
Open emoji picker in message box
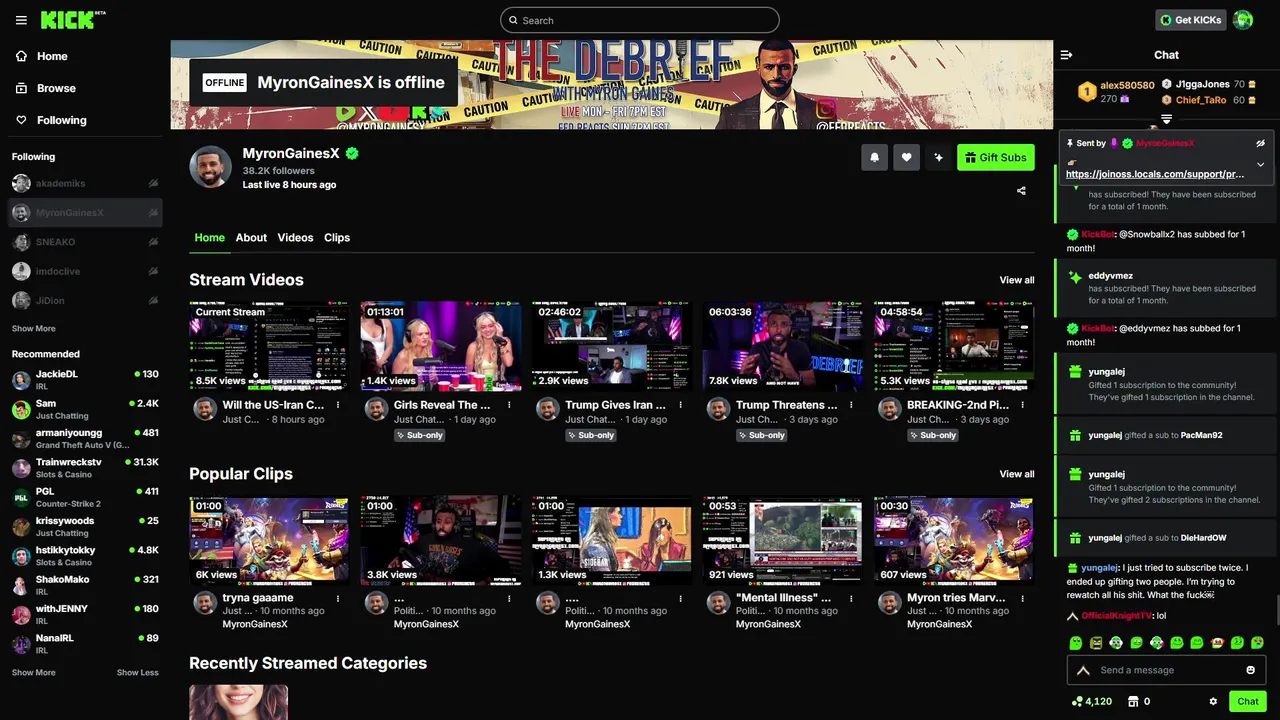coord(1250,670)
